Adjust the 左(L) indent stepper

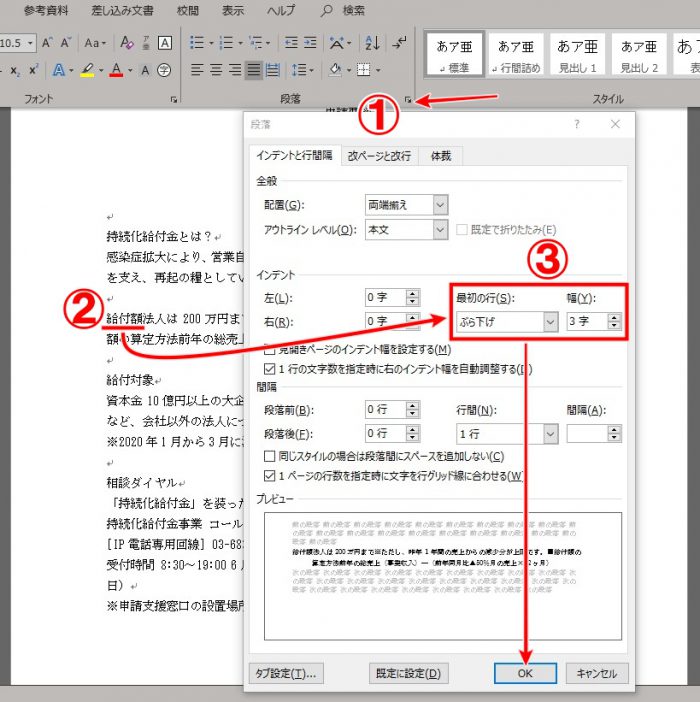click(x=413, y=298)
